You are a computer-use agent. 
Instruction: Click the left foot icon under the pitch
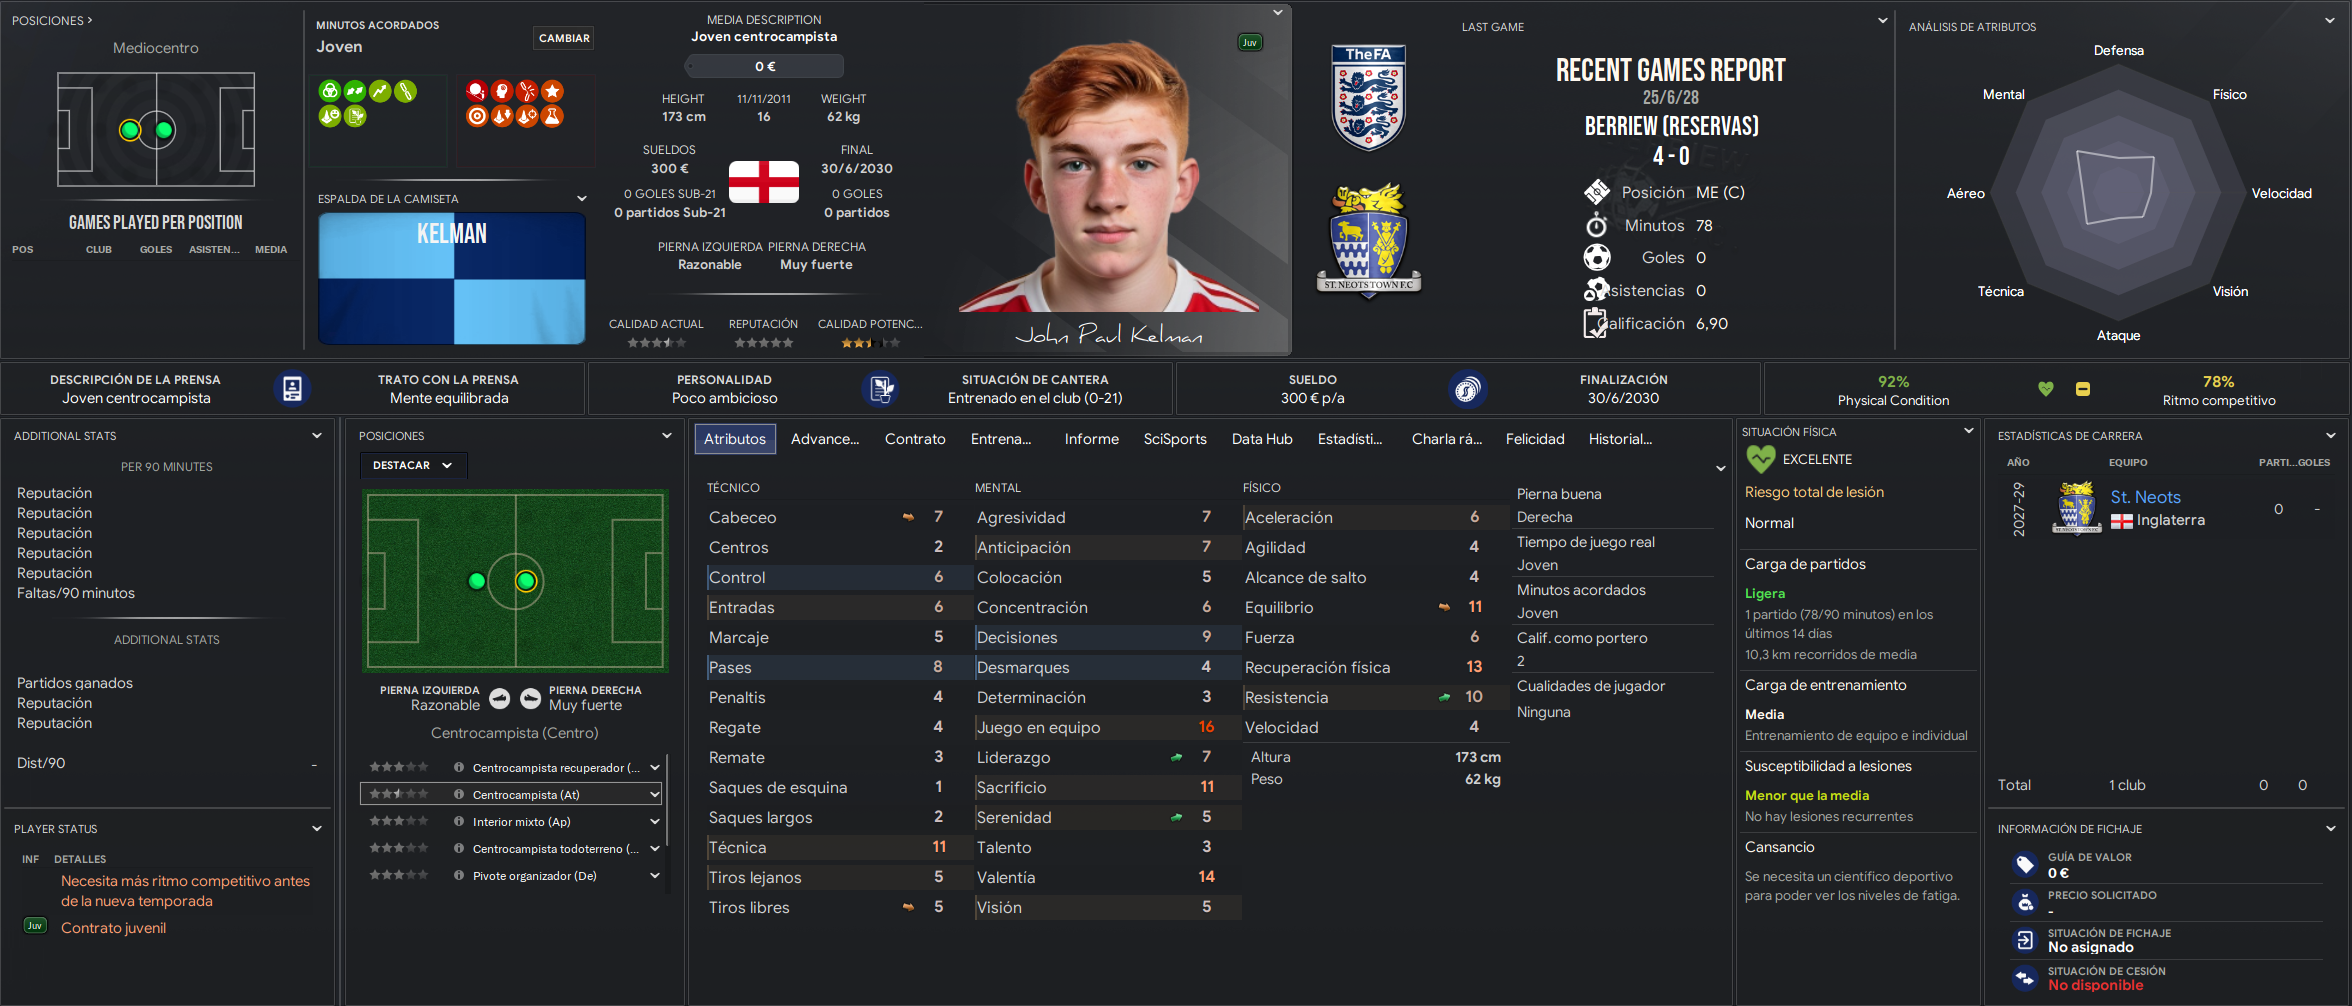click(x=500, y=699)
